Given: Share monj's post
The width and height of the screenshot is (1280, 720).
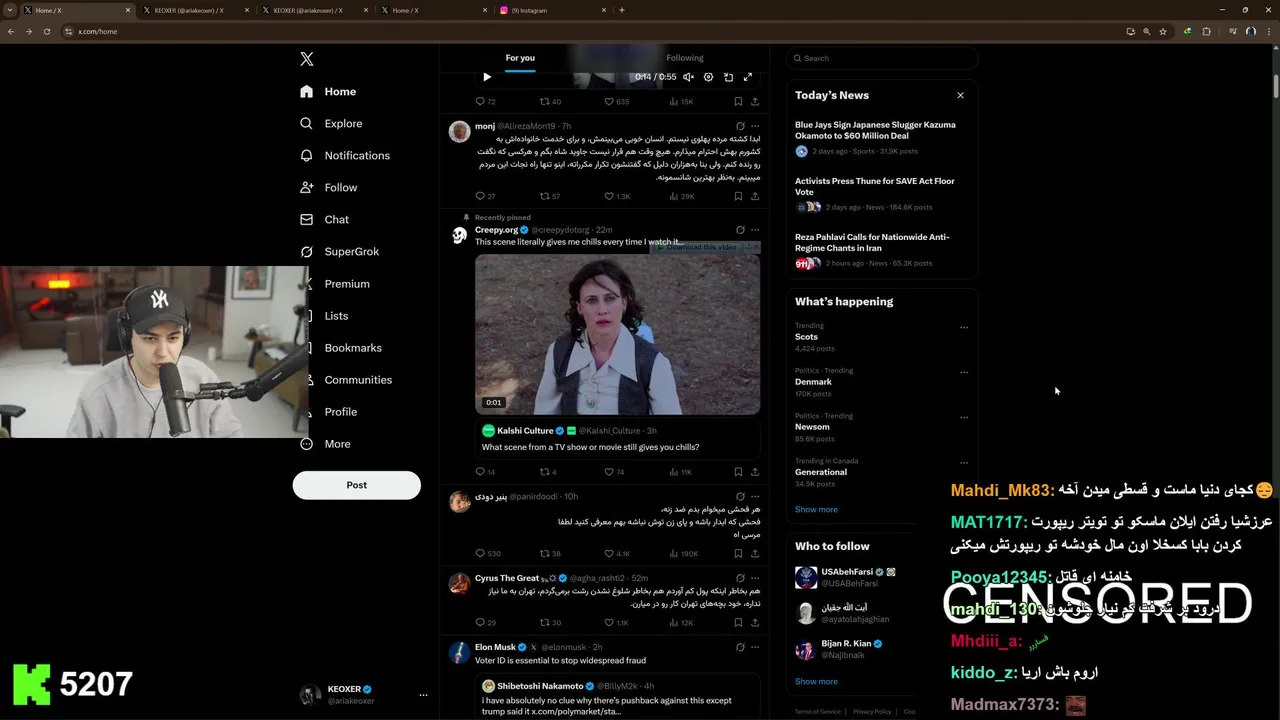Looking at the screenshot, I should pos(755,196).
